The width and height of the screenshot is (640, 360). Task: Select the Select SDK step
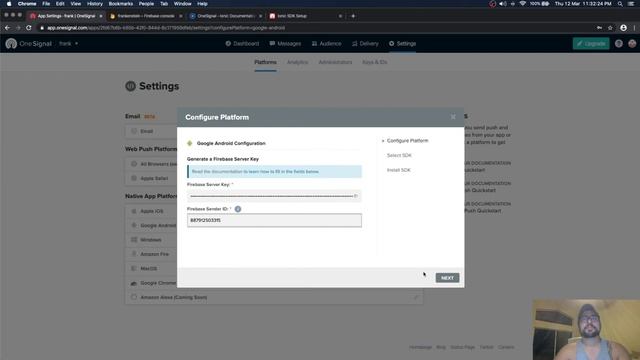399,156
